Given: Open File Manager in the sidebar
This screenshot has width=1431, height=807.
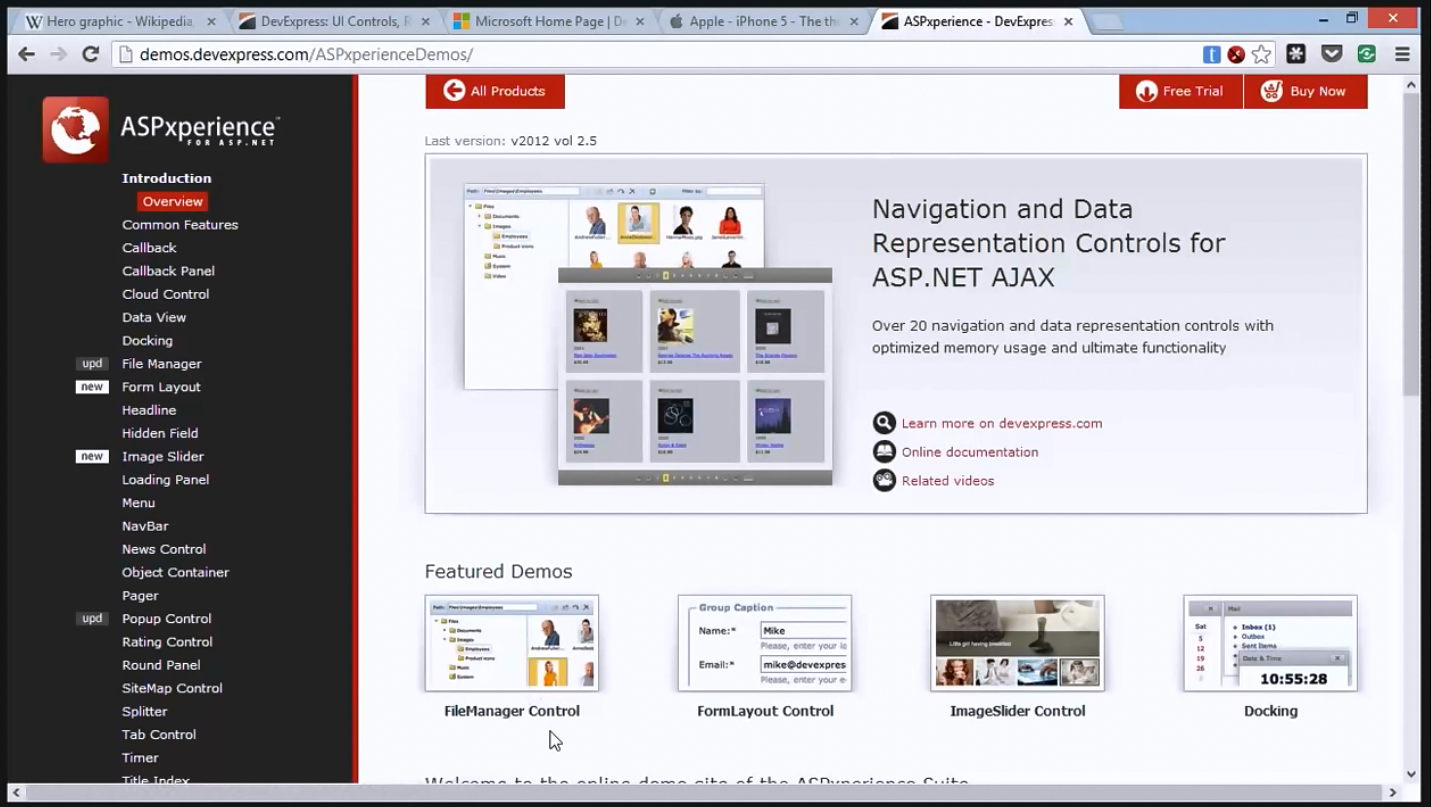Looking at the screenshot, I should pyautogui.click(x=161, y=364).
